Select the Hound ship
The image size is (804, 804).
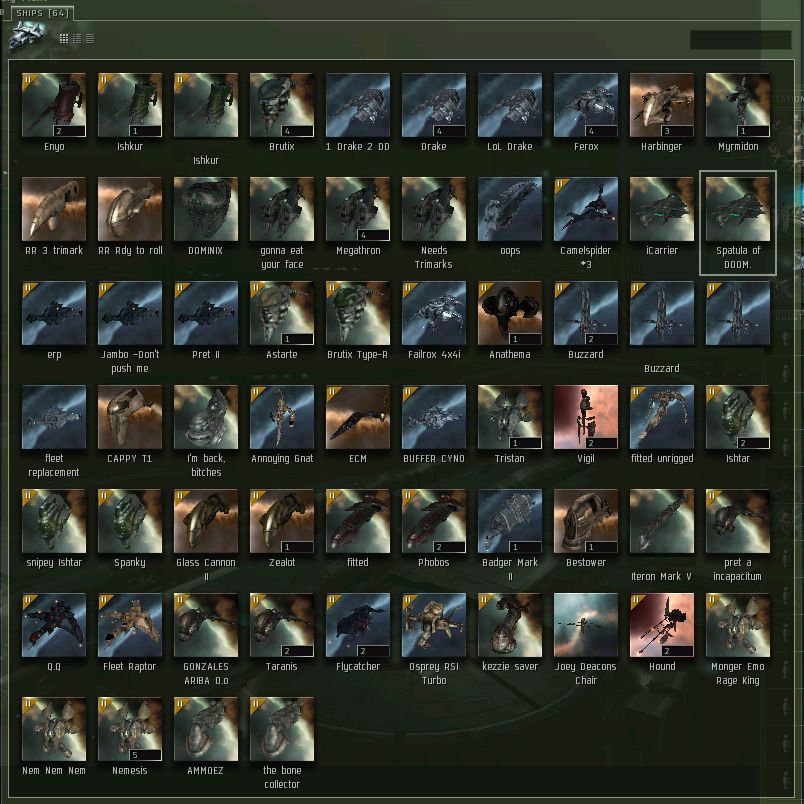(661, 625)
